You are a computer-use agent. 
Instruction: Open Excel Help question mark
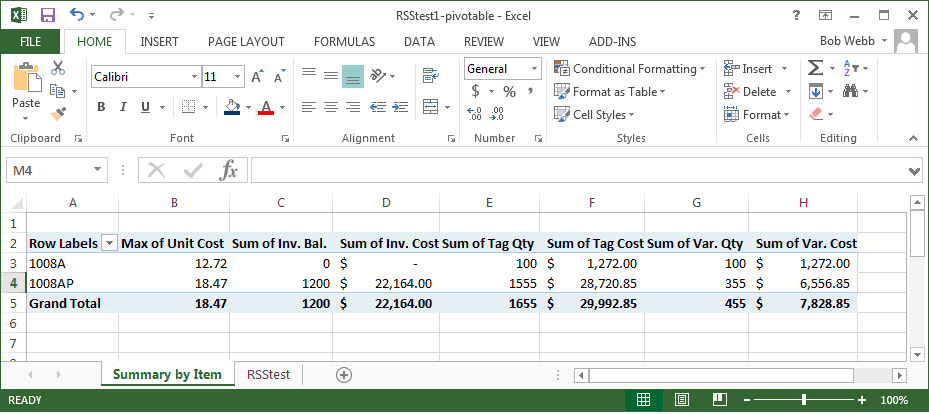tap(796, 15)
